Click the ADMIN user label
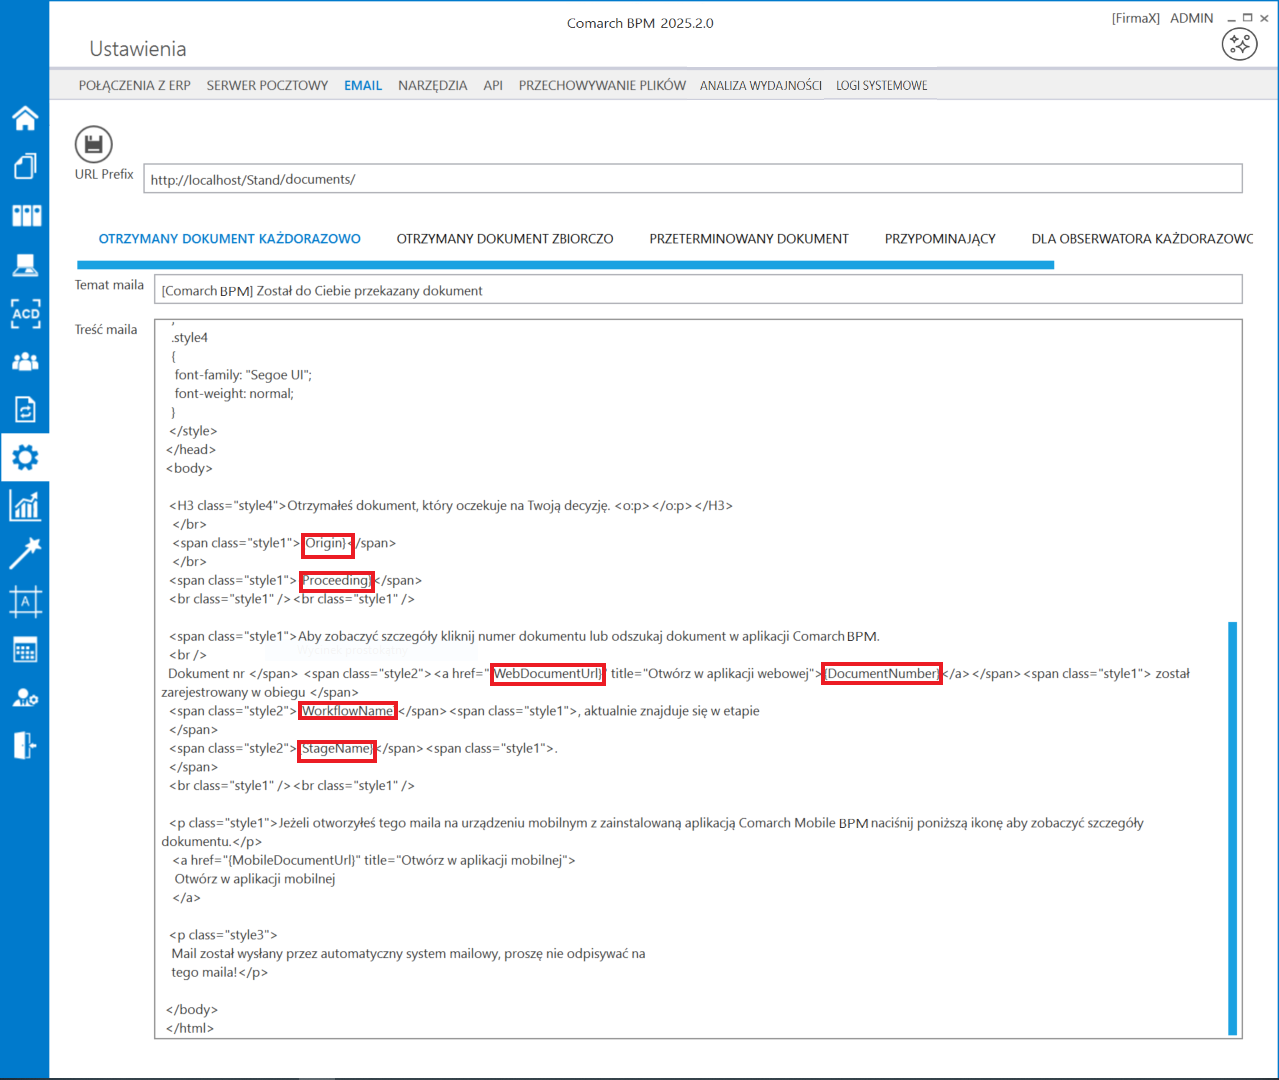Image resolution: width=1279 pixels, height=1080 pixels. click(x=1192, y=18)
